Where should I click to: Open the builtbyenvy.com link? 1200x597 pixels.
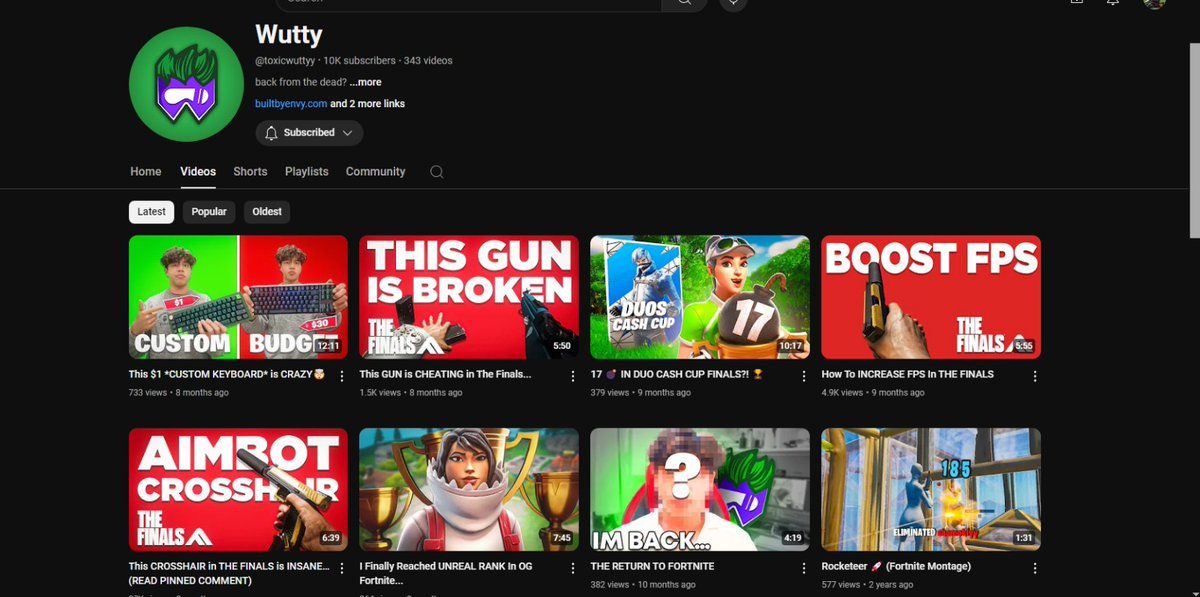click(x=291, y=104)
